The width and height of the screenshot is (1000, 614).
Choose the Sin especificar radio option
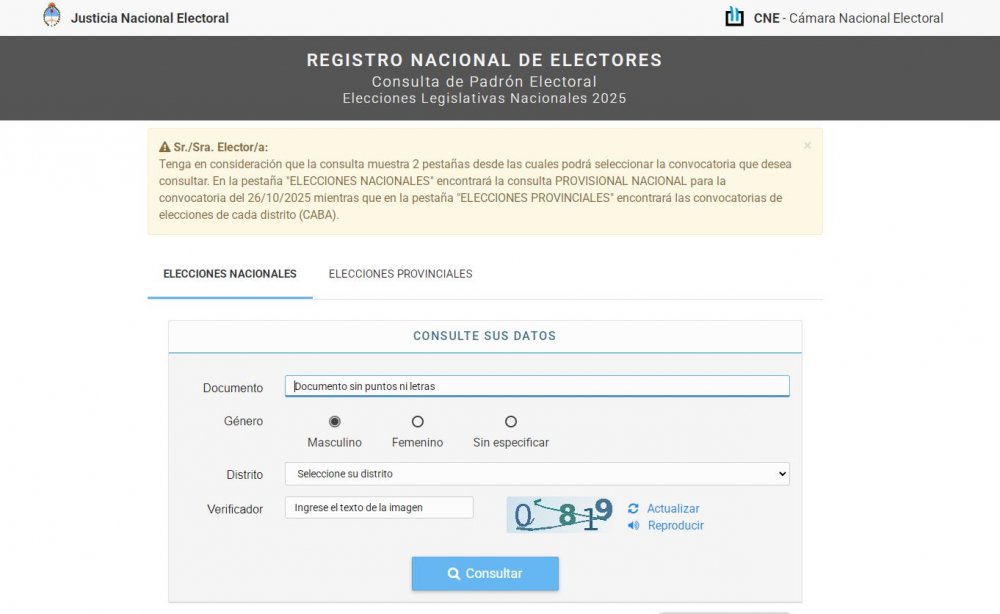click(511, 421)
